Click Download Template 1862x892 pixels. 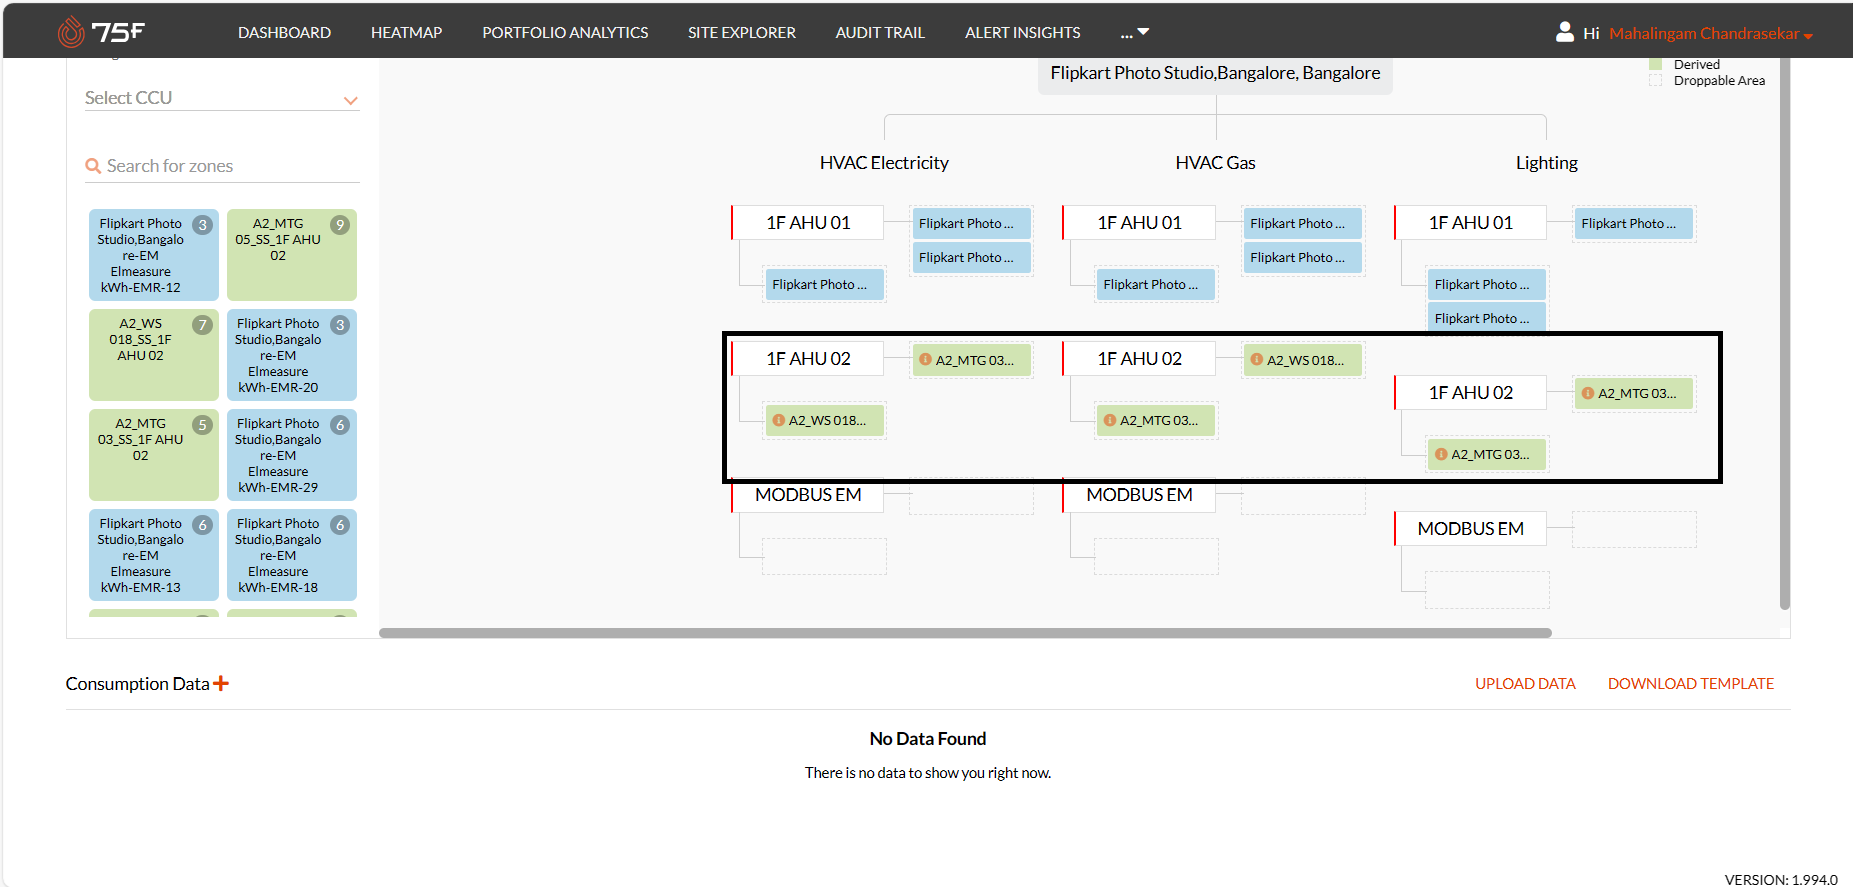pyautogui.click(x=1690, y=684)
